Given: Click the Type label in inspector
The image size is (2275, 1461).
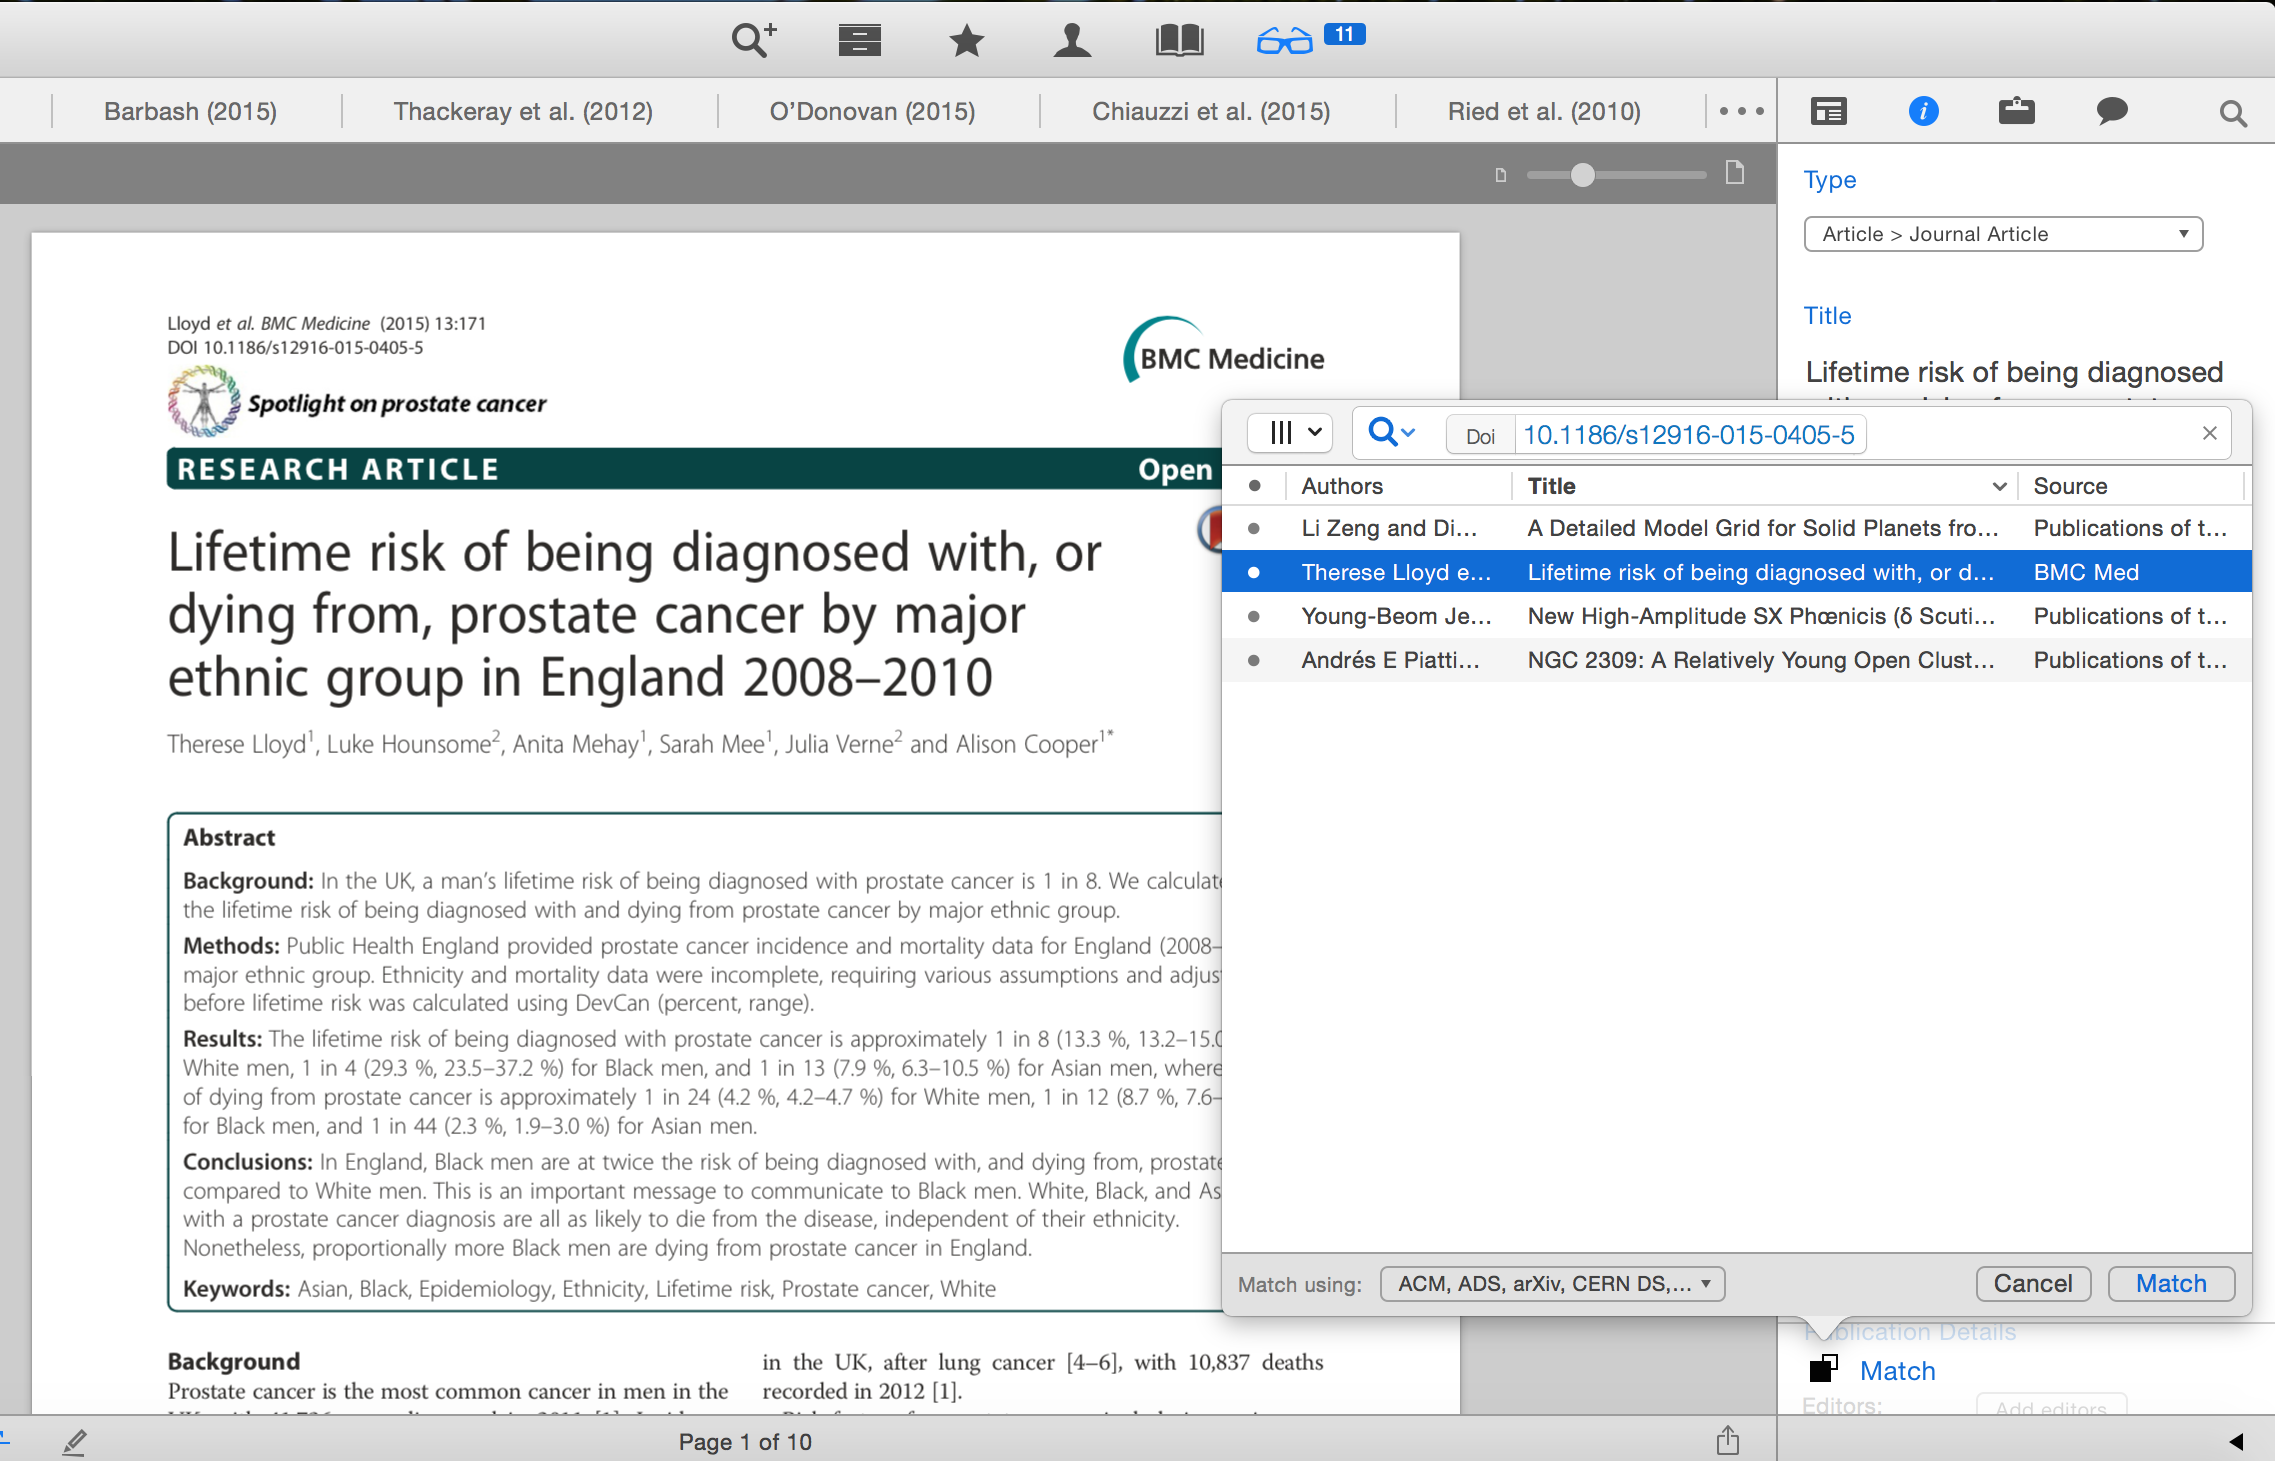Looking at the screenshot, I should (x=1829, y=180).
